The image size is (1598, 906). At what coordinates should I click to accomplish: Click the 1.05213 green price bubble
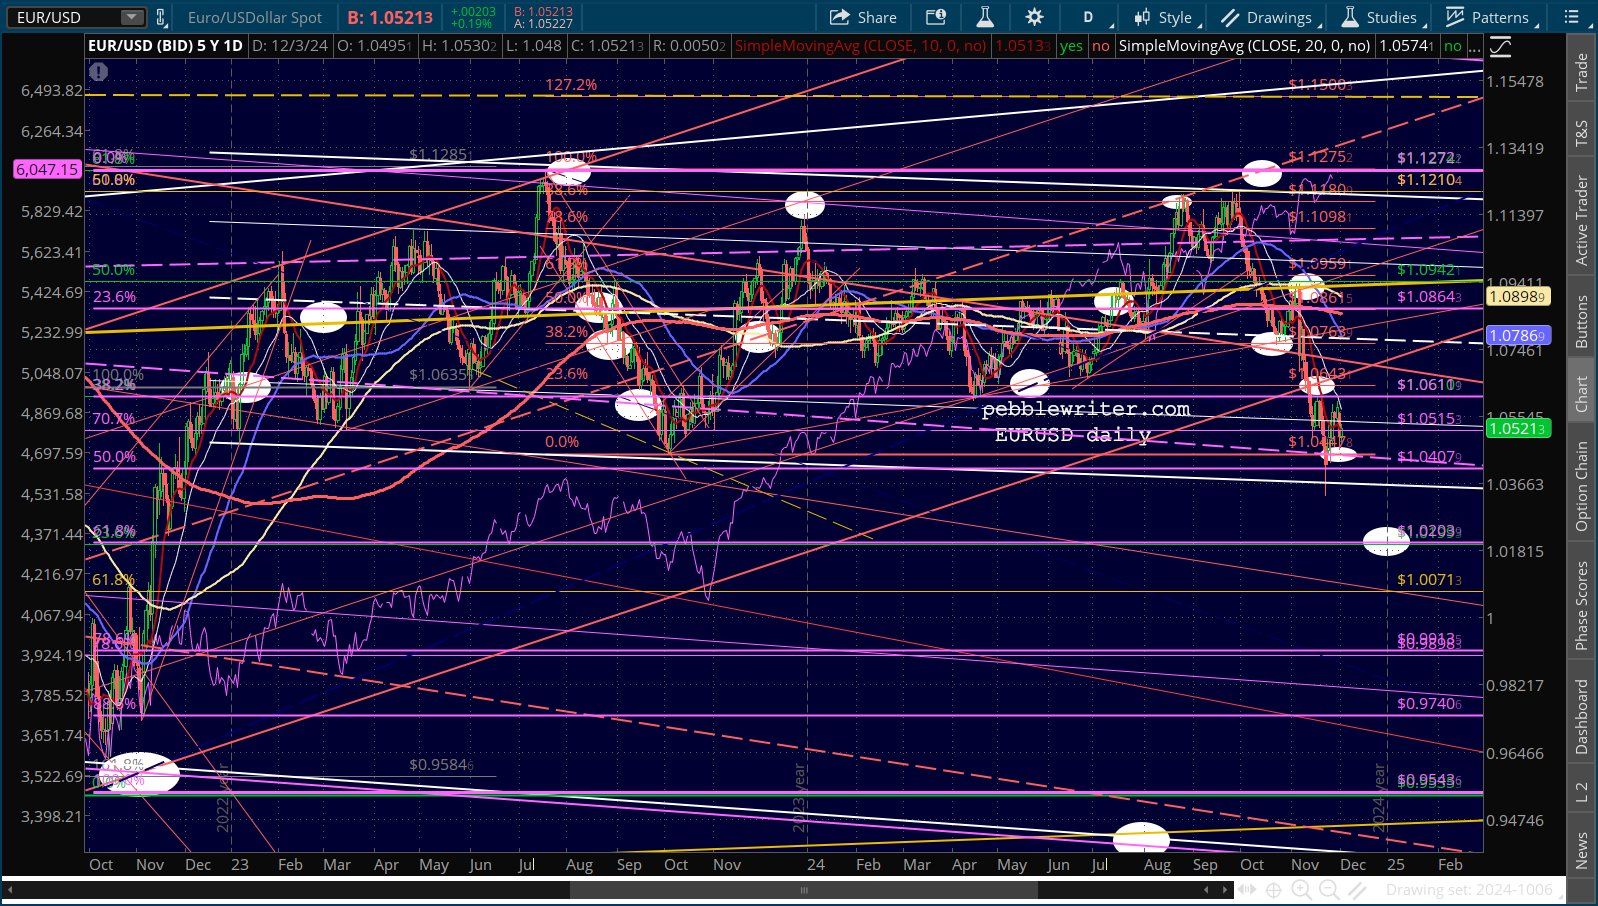(x=1518, y=428)
